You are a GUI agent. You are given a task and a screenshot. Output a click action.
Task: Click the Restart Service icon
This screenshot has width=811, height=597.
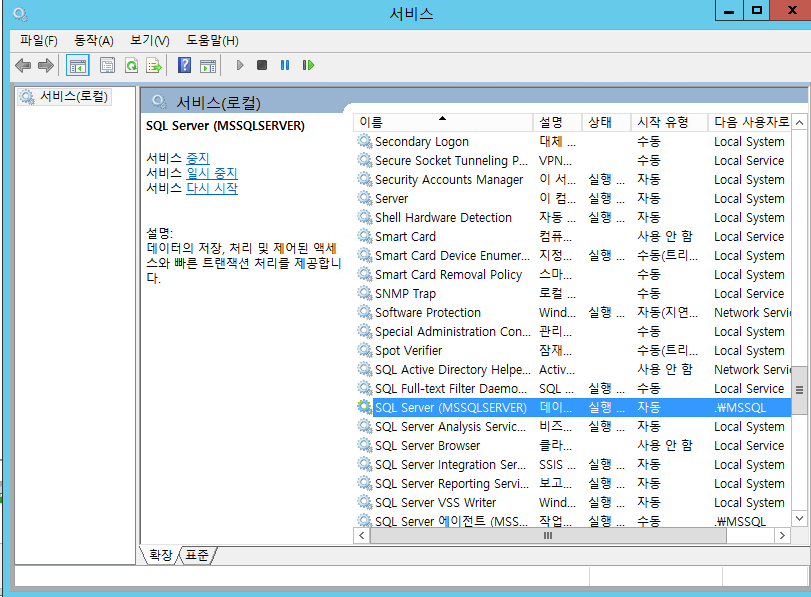click(308, 65)
